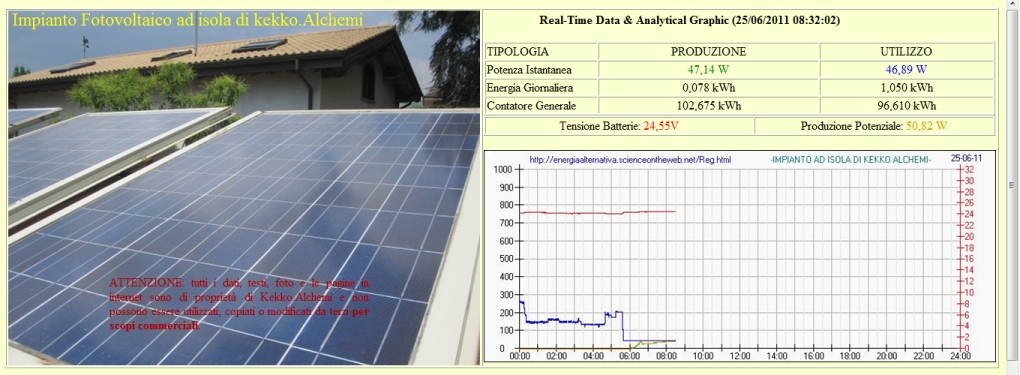Click the green 47,14 W production value

click(708, 69)
